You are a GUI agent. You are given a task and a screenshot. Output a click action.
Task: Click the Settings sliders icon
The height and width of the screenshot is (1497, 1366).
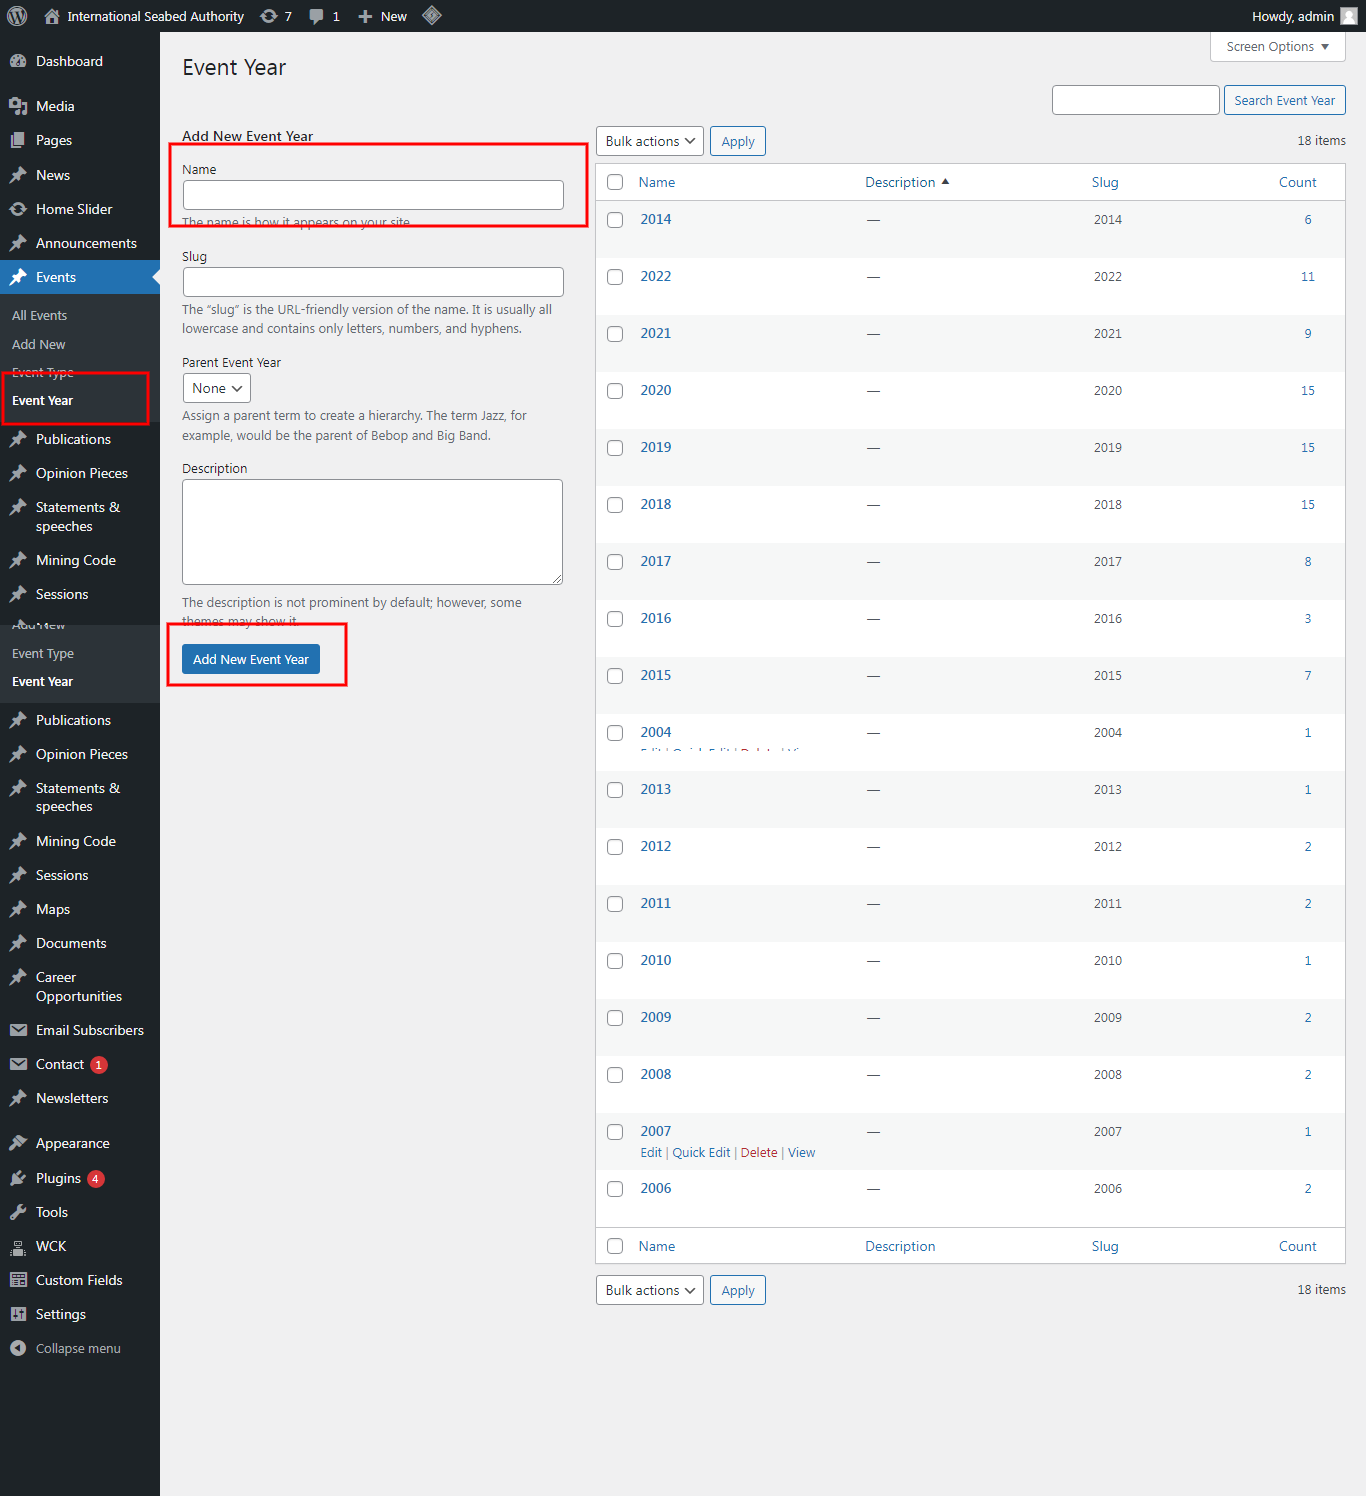click(18, 1314)
